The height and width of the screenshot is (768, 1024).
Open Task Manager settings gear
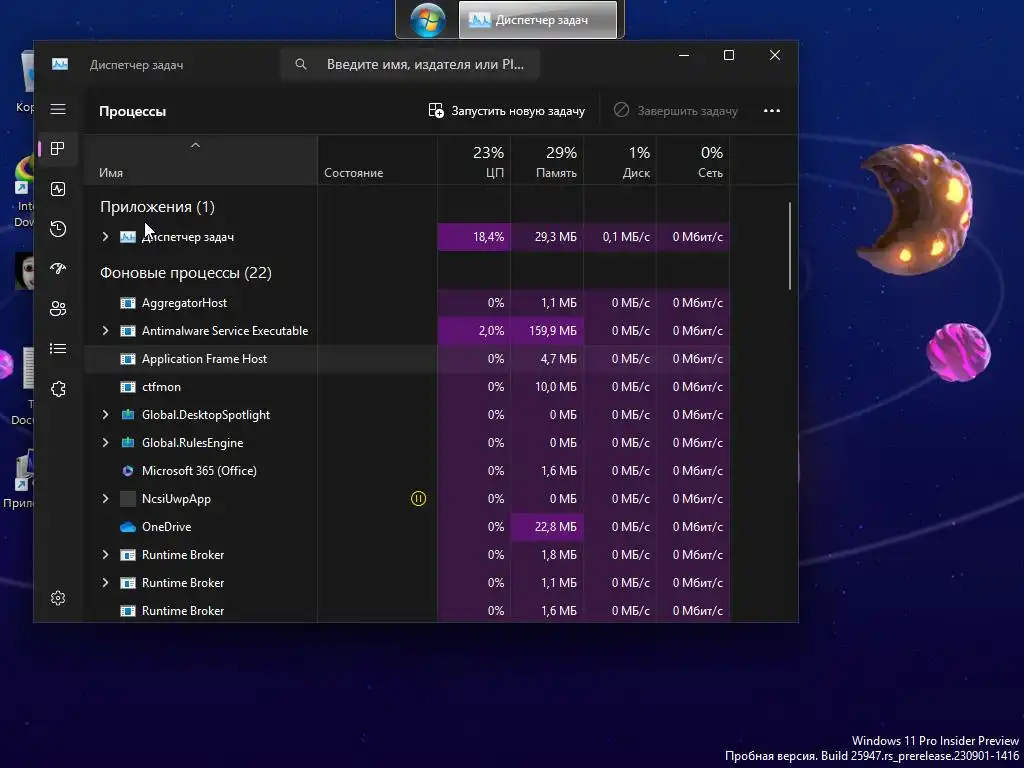coord(58,598)
